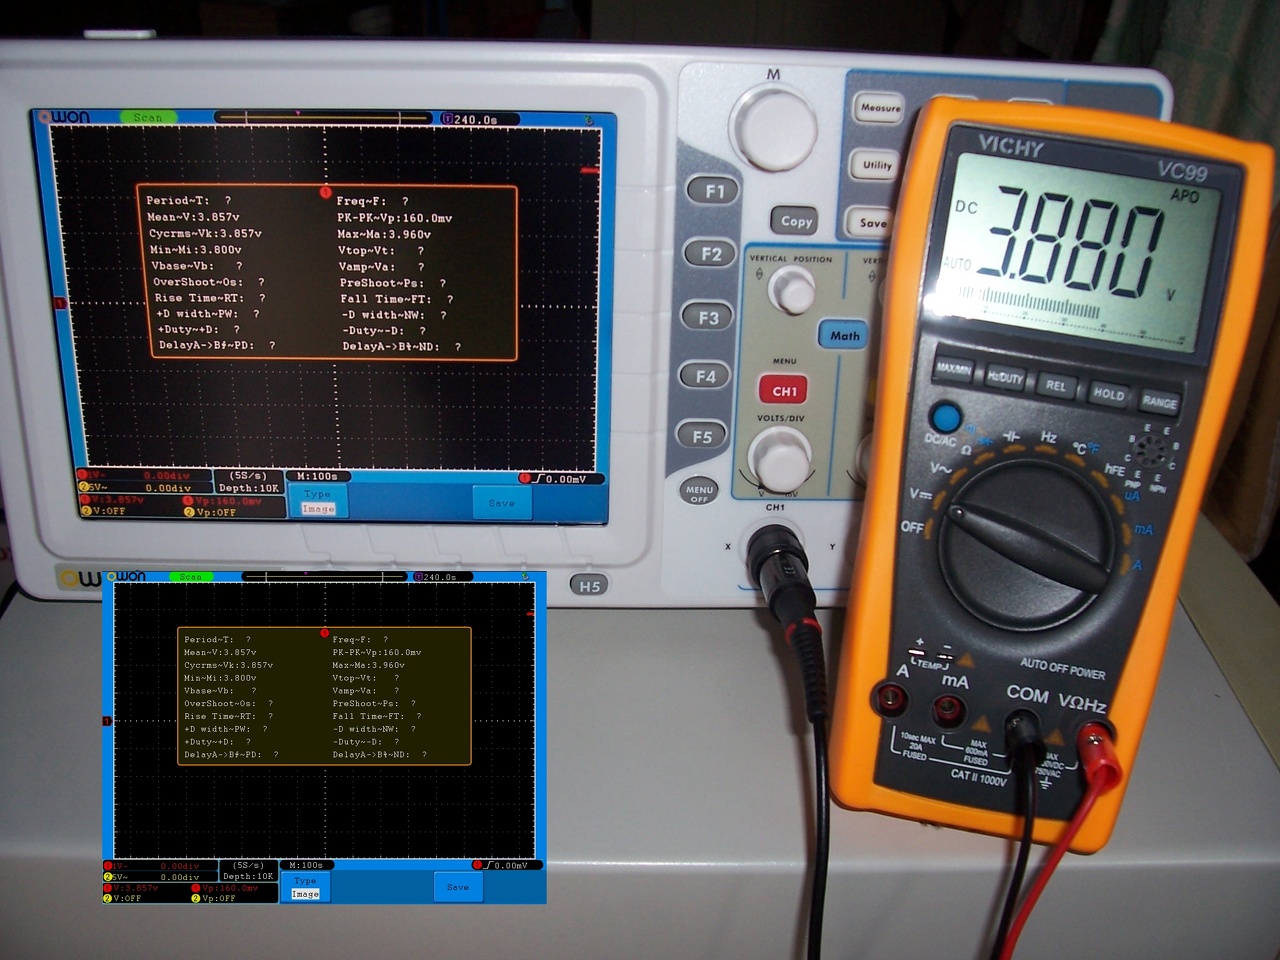The image size is (1280, 960).
Task: Click Max~Ma:3.960v on the oscilloscope screen
Action: [x=384, y=234]
